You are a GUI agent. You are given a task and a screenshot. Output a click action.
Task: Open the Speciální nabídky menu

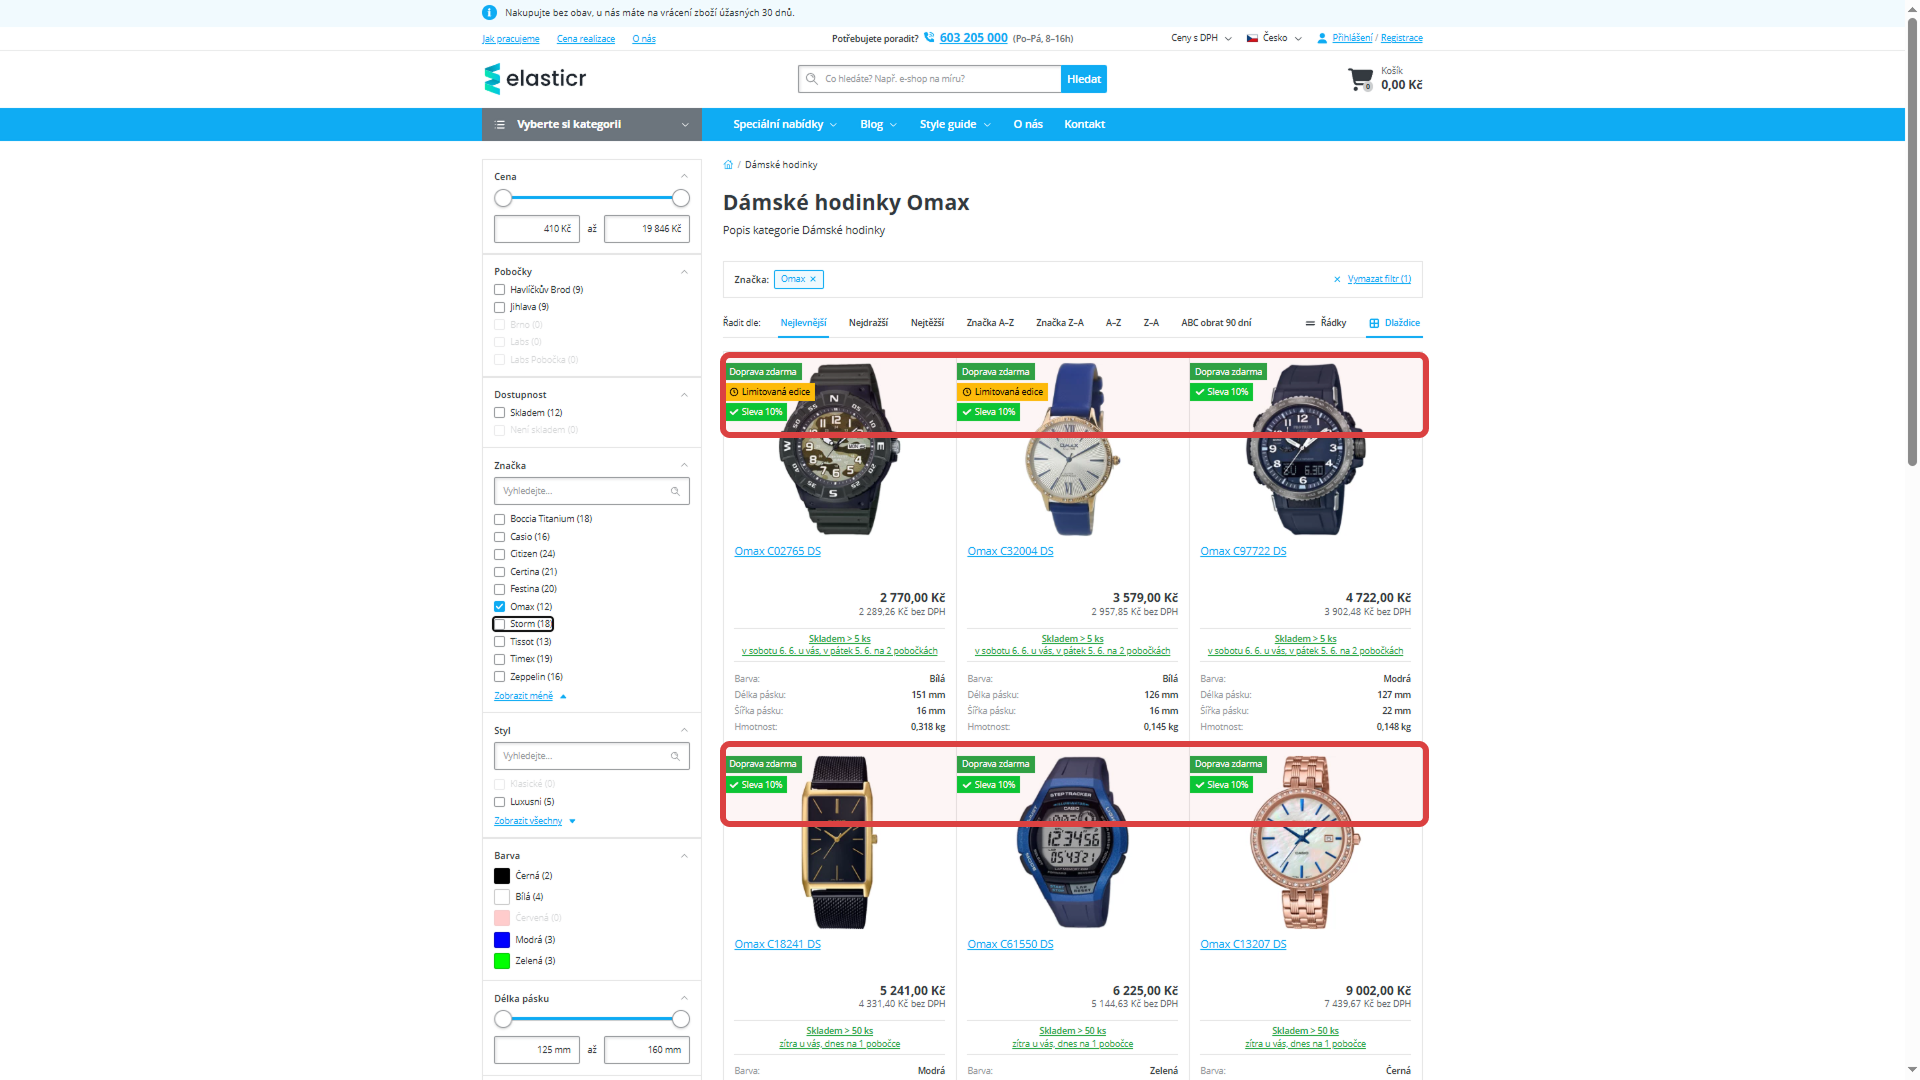coord(784,125)
